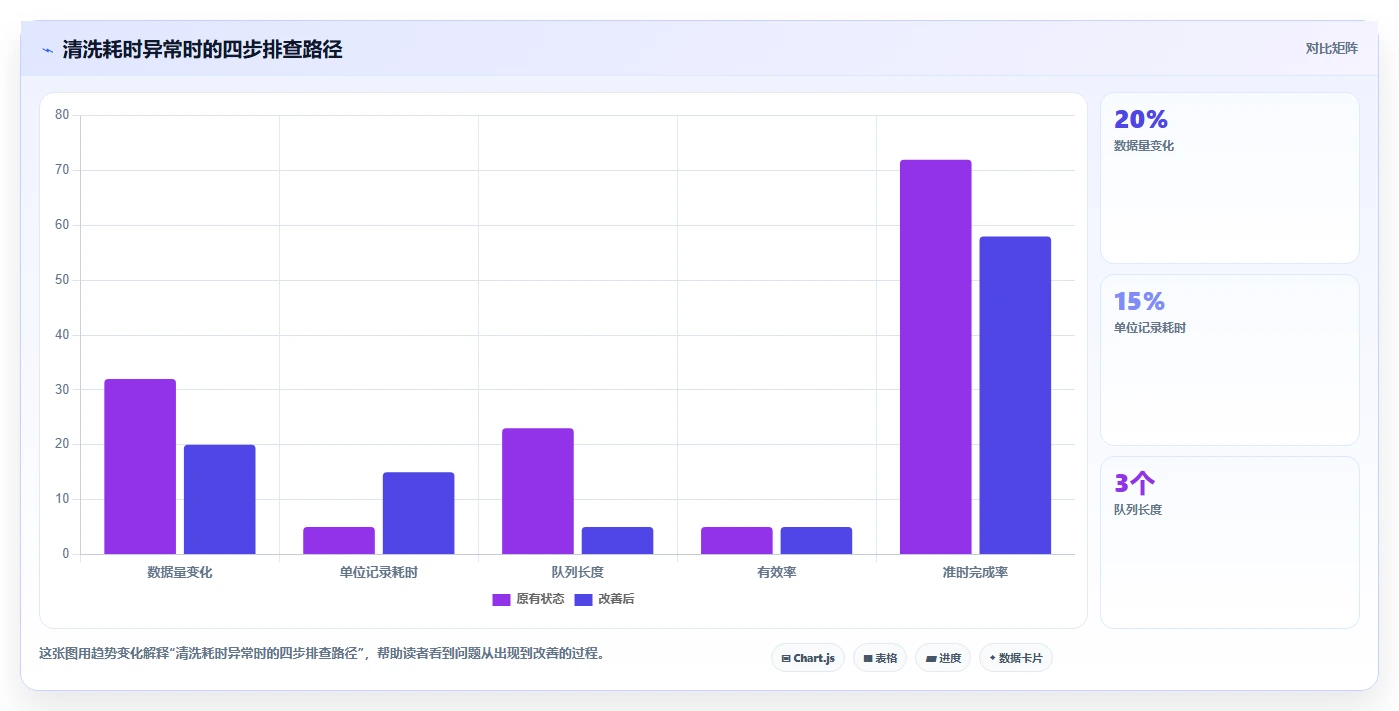The height and width of the screenshot is (711, 1399).
Task: Click the 20 y-axis tick label
Action: click(62, 444)
